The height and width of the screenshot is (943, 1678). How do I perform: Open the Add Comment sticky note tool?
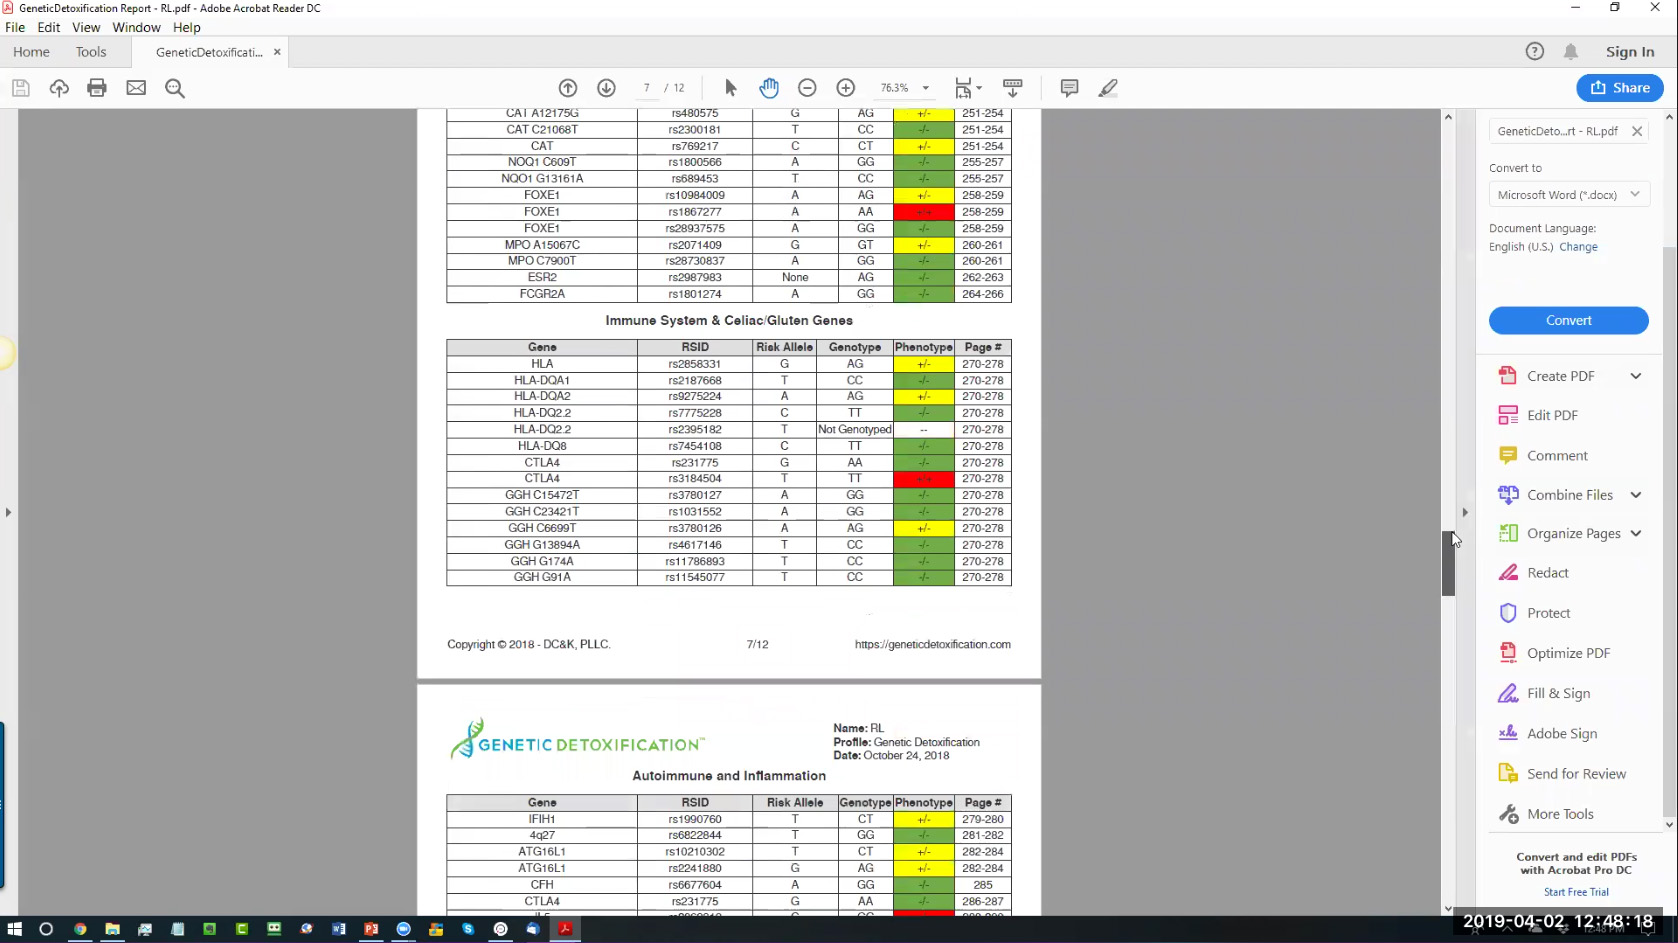click(1069, 88)
